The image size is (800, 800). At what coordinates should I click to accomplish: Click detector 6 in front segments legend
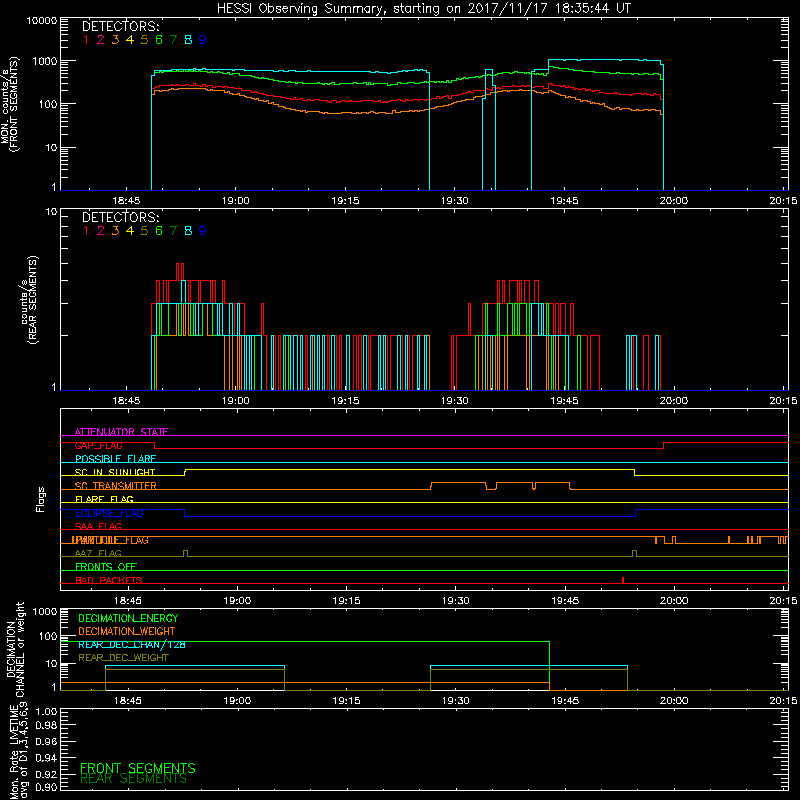[x=159, y=40]
